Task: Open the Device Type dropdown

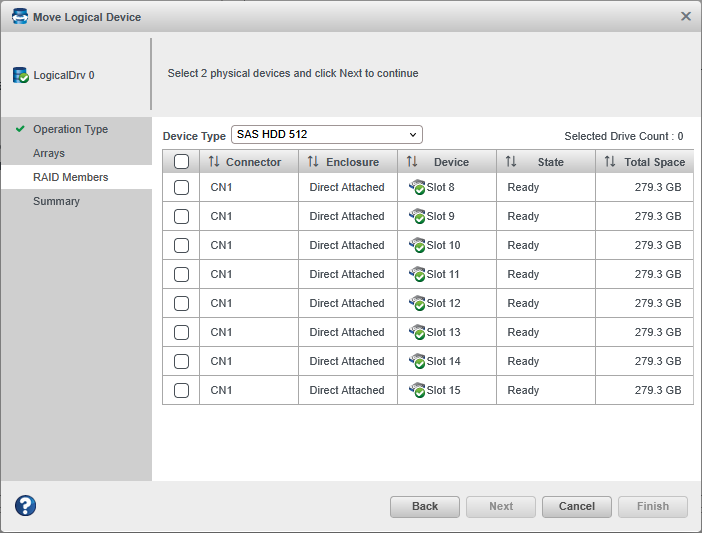Action: click(327, 135)
